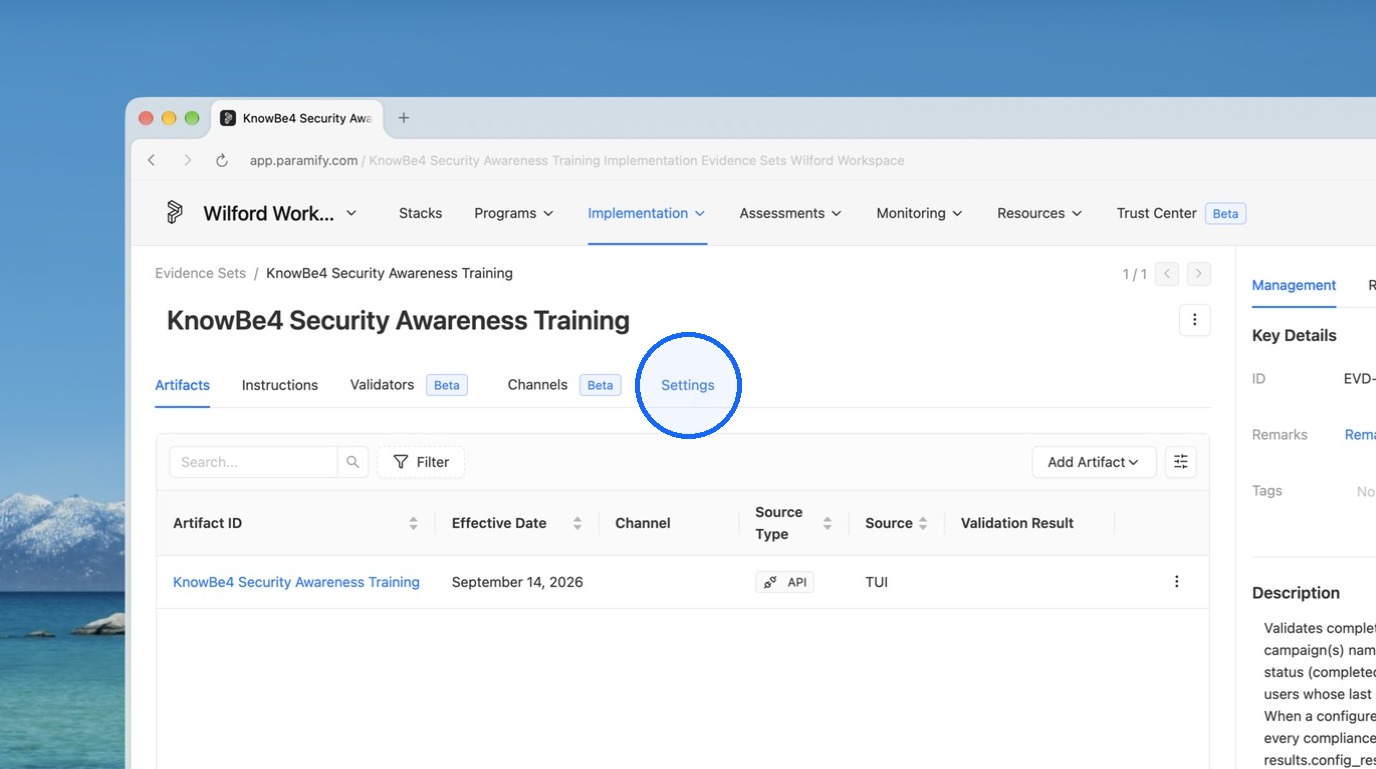Open table column settings icon
This screenshot has width=1376, height=769.
point(1181,462)
